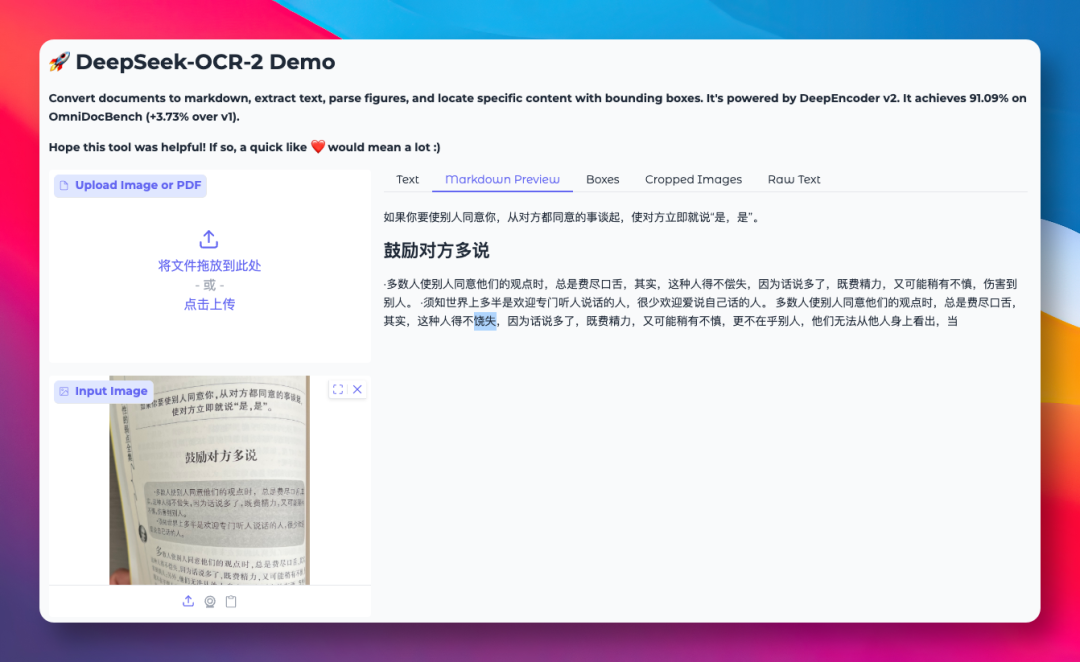Viewport: 1080px width, 662px height.
Task: Click the Upload Image or PDF label
Action: 130,185
